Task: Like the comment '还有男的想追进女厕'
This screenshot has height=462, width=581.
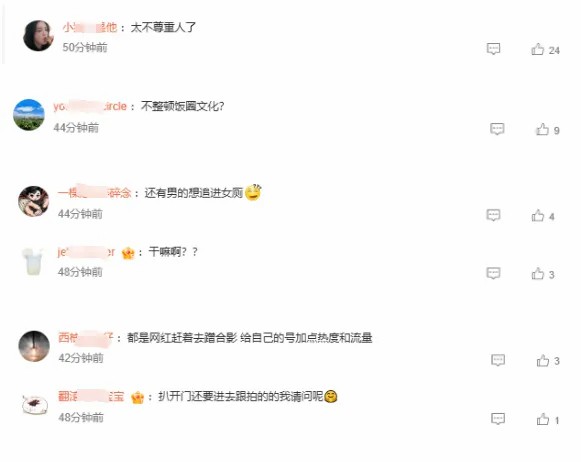Action: [538, 216]
